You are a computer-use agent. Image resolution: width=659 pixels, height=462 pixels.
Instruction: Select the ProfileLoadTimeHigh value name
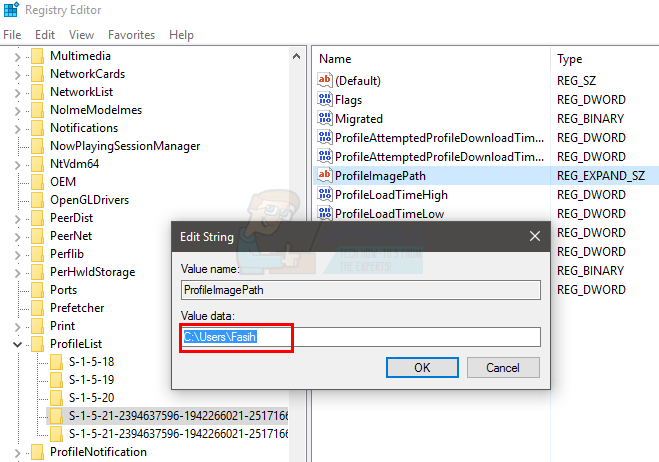click(391, 195)
